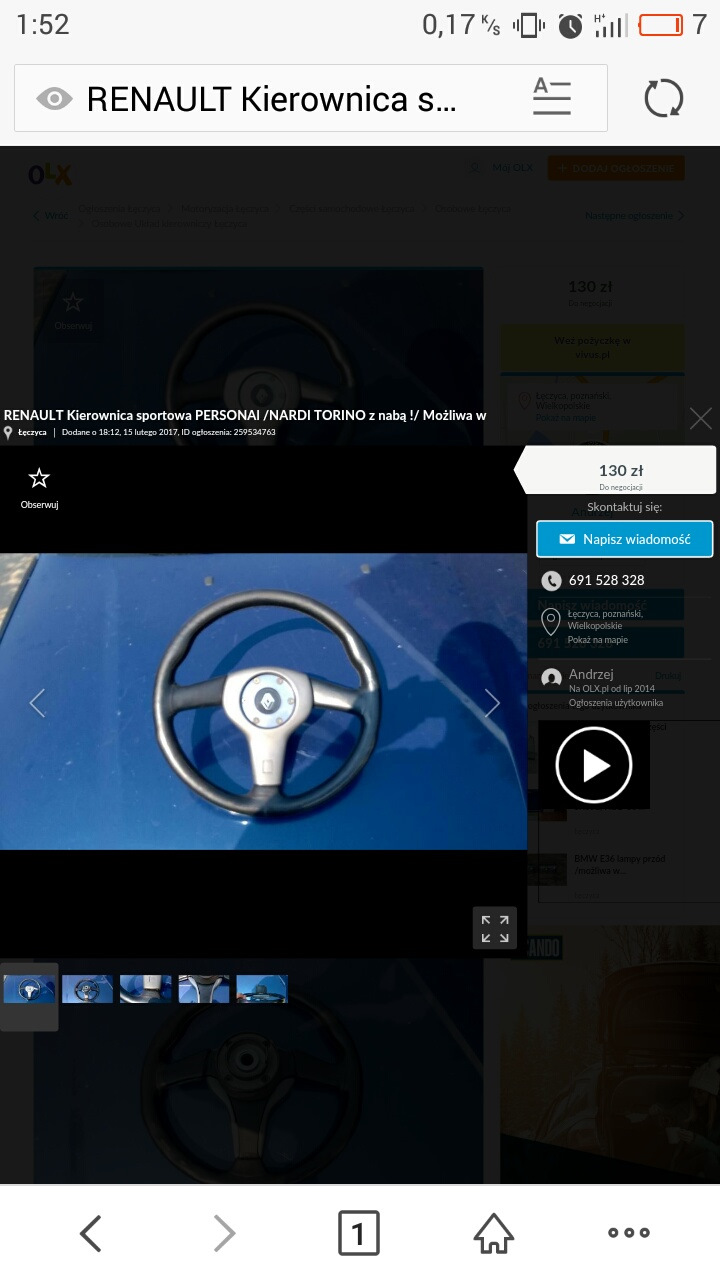Open browser three-dot menu
This screenshot has height=1280, width=720.
(x=629, y=1233)
